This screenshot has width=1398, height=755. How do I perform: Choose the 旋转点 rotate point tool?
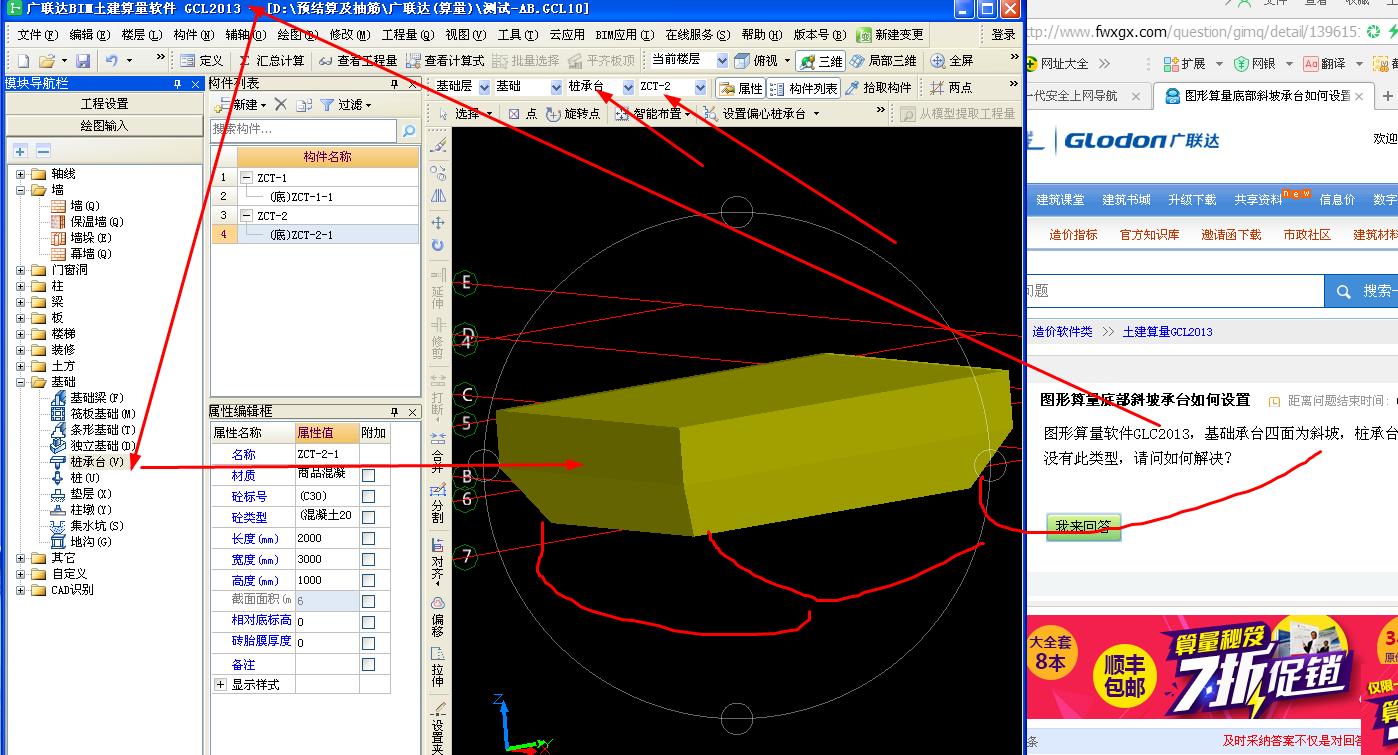(x=573, y=114)
